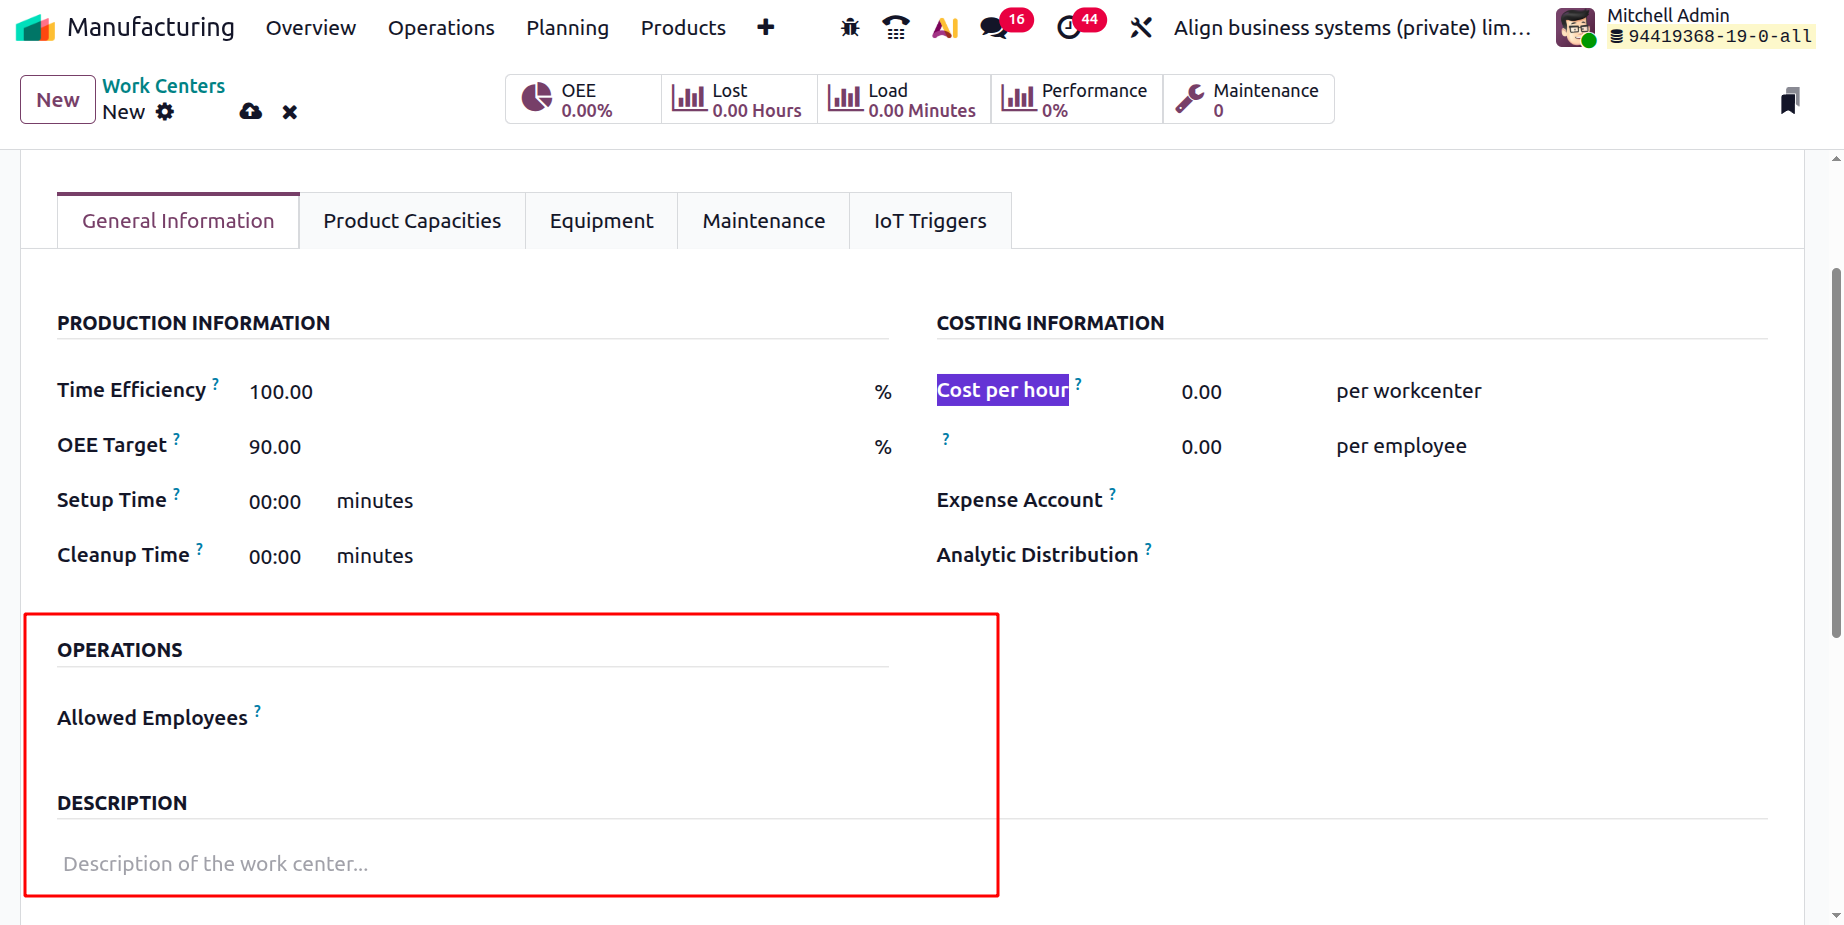Open the debug bug icon menu
The image size is (1844, 925).
(x=850, y=28)
